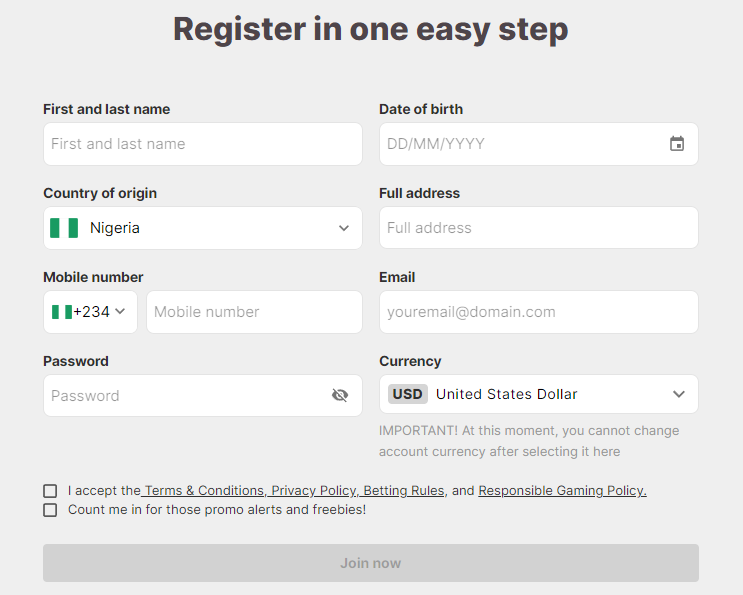Click the Nigeria flag in Country of origin
This screenshot has width=743, height=595.
coord(64,228)
